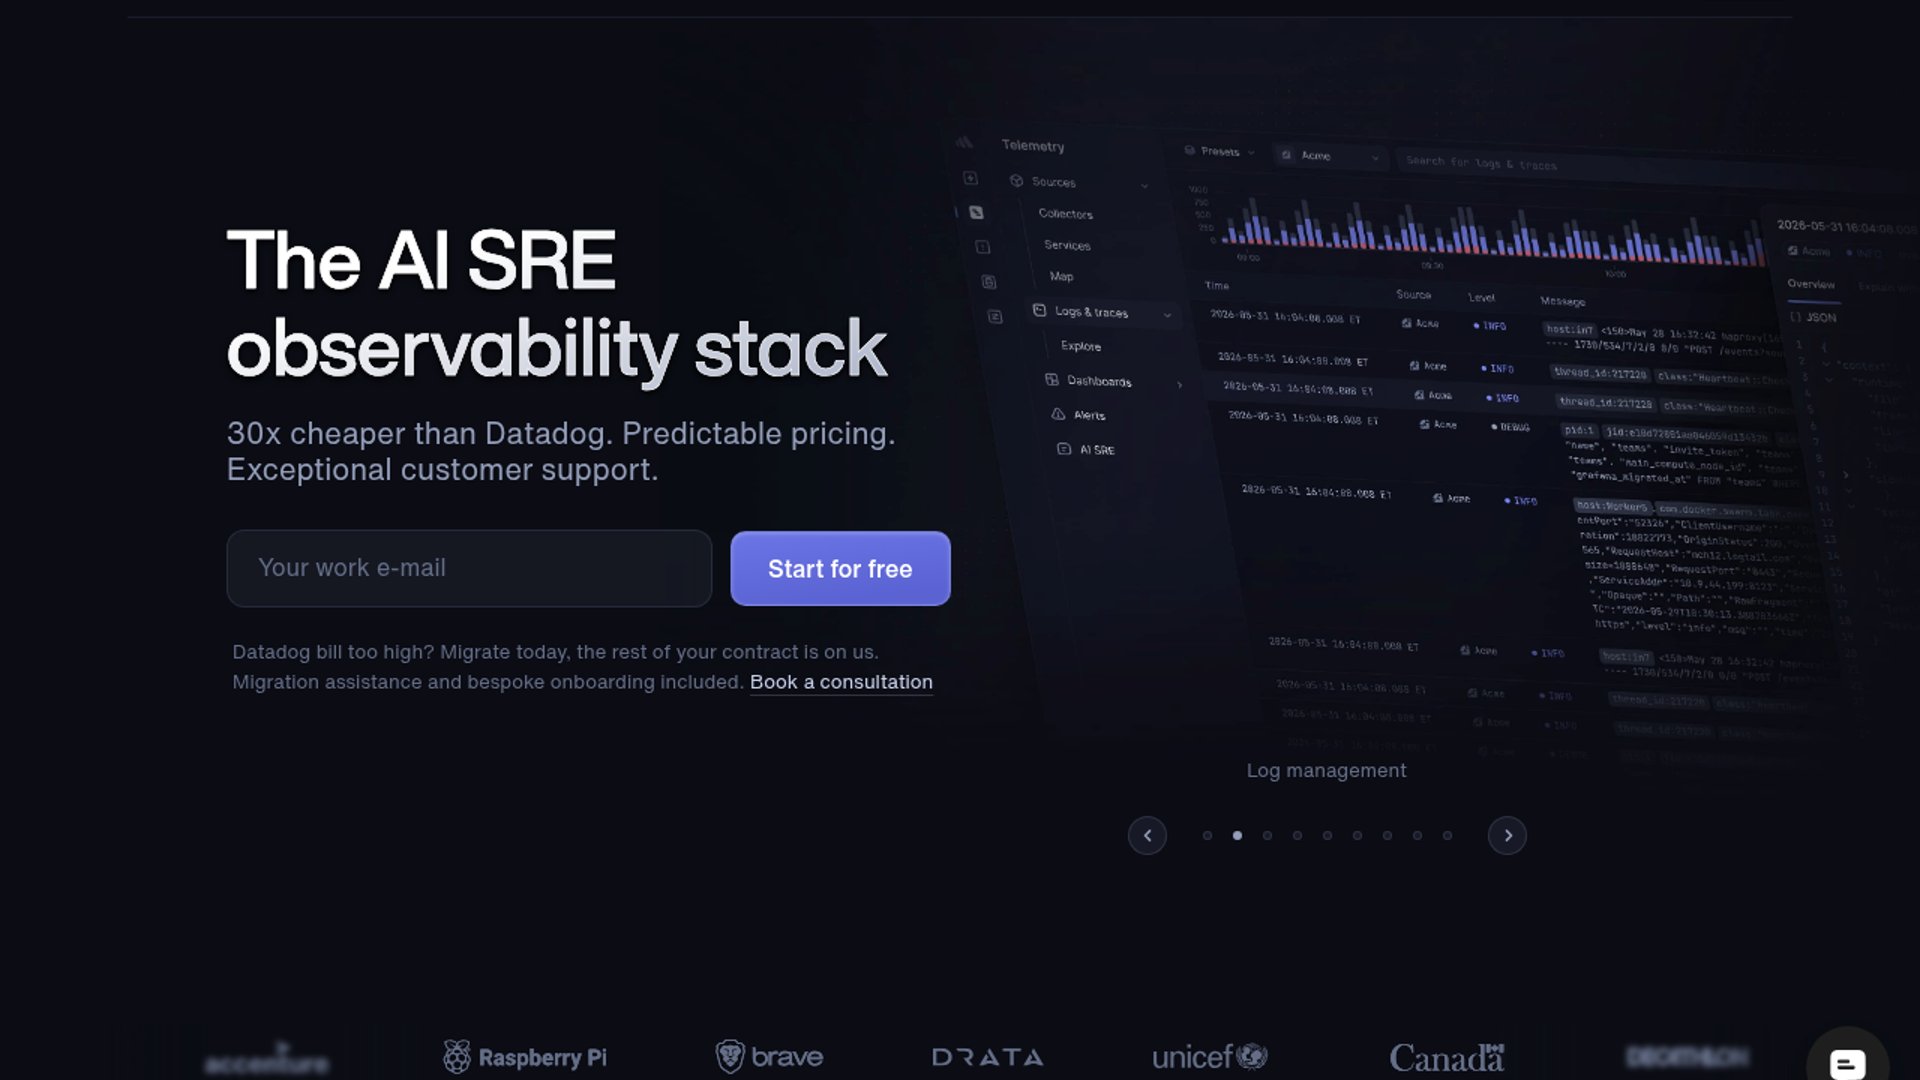Open the Presets dropdown
The width and height of the screenshot is (1920, 1080).
(x=1220, y=152)
